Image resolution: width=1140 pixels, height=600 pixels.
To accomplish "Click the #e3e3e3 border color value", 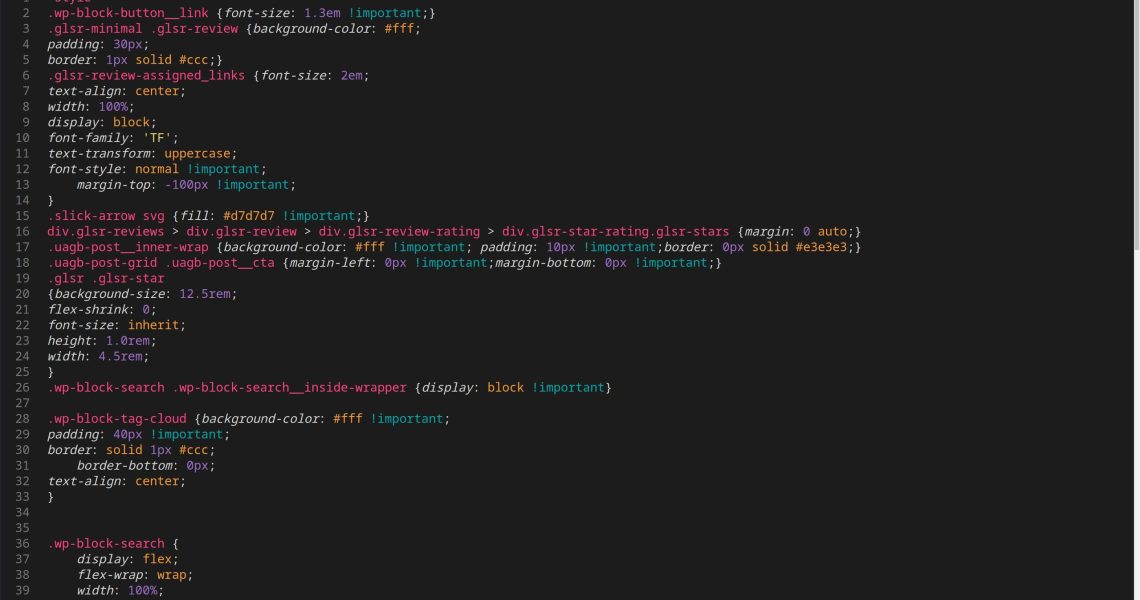I will click(x=825, y=247).
